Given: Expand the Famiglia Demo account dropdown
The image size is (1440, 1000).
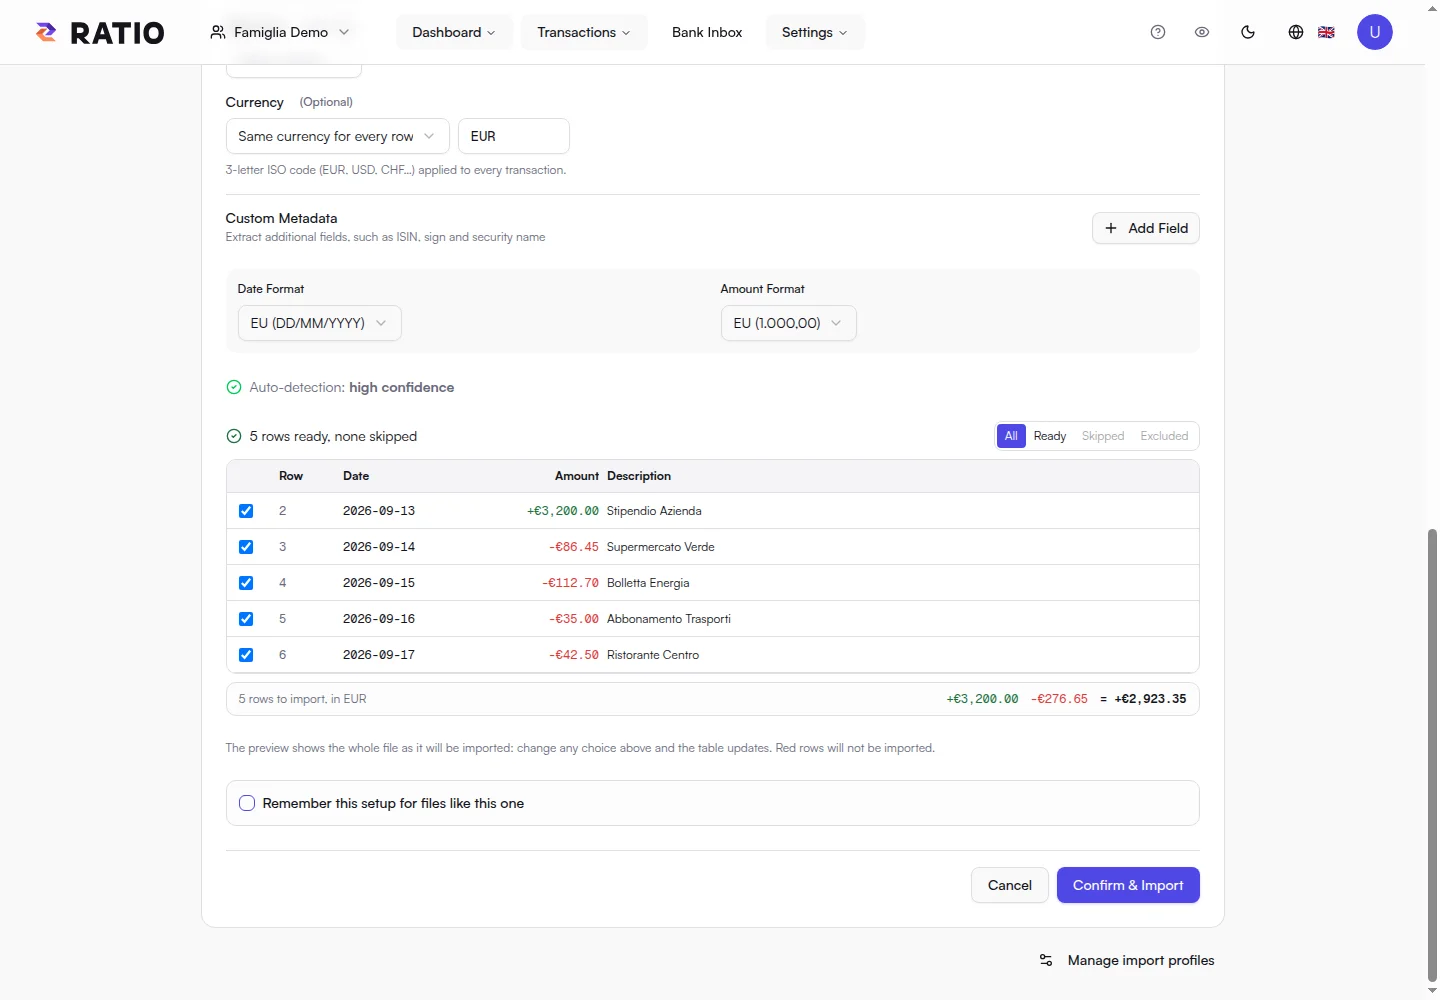Looking at the screenshot, I should pyautogui.click(x=280, y=32).
